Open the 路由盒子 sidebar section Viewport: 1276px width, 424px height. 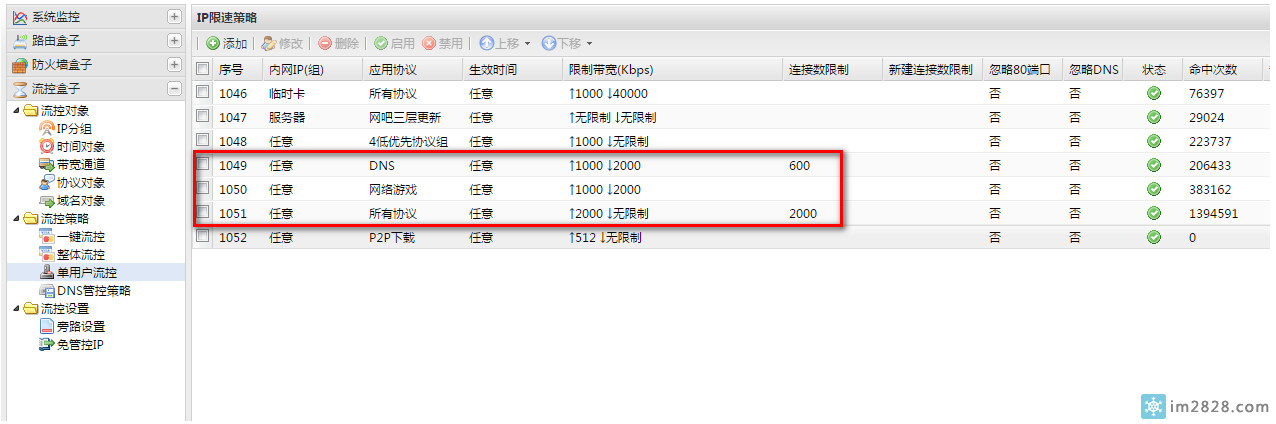coord(56,41)
